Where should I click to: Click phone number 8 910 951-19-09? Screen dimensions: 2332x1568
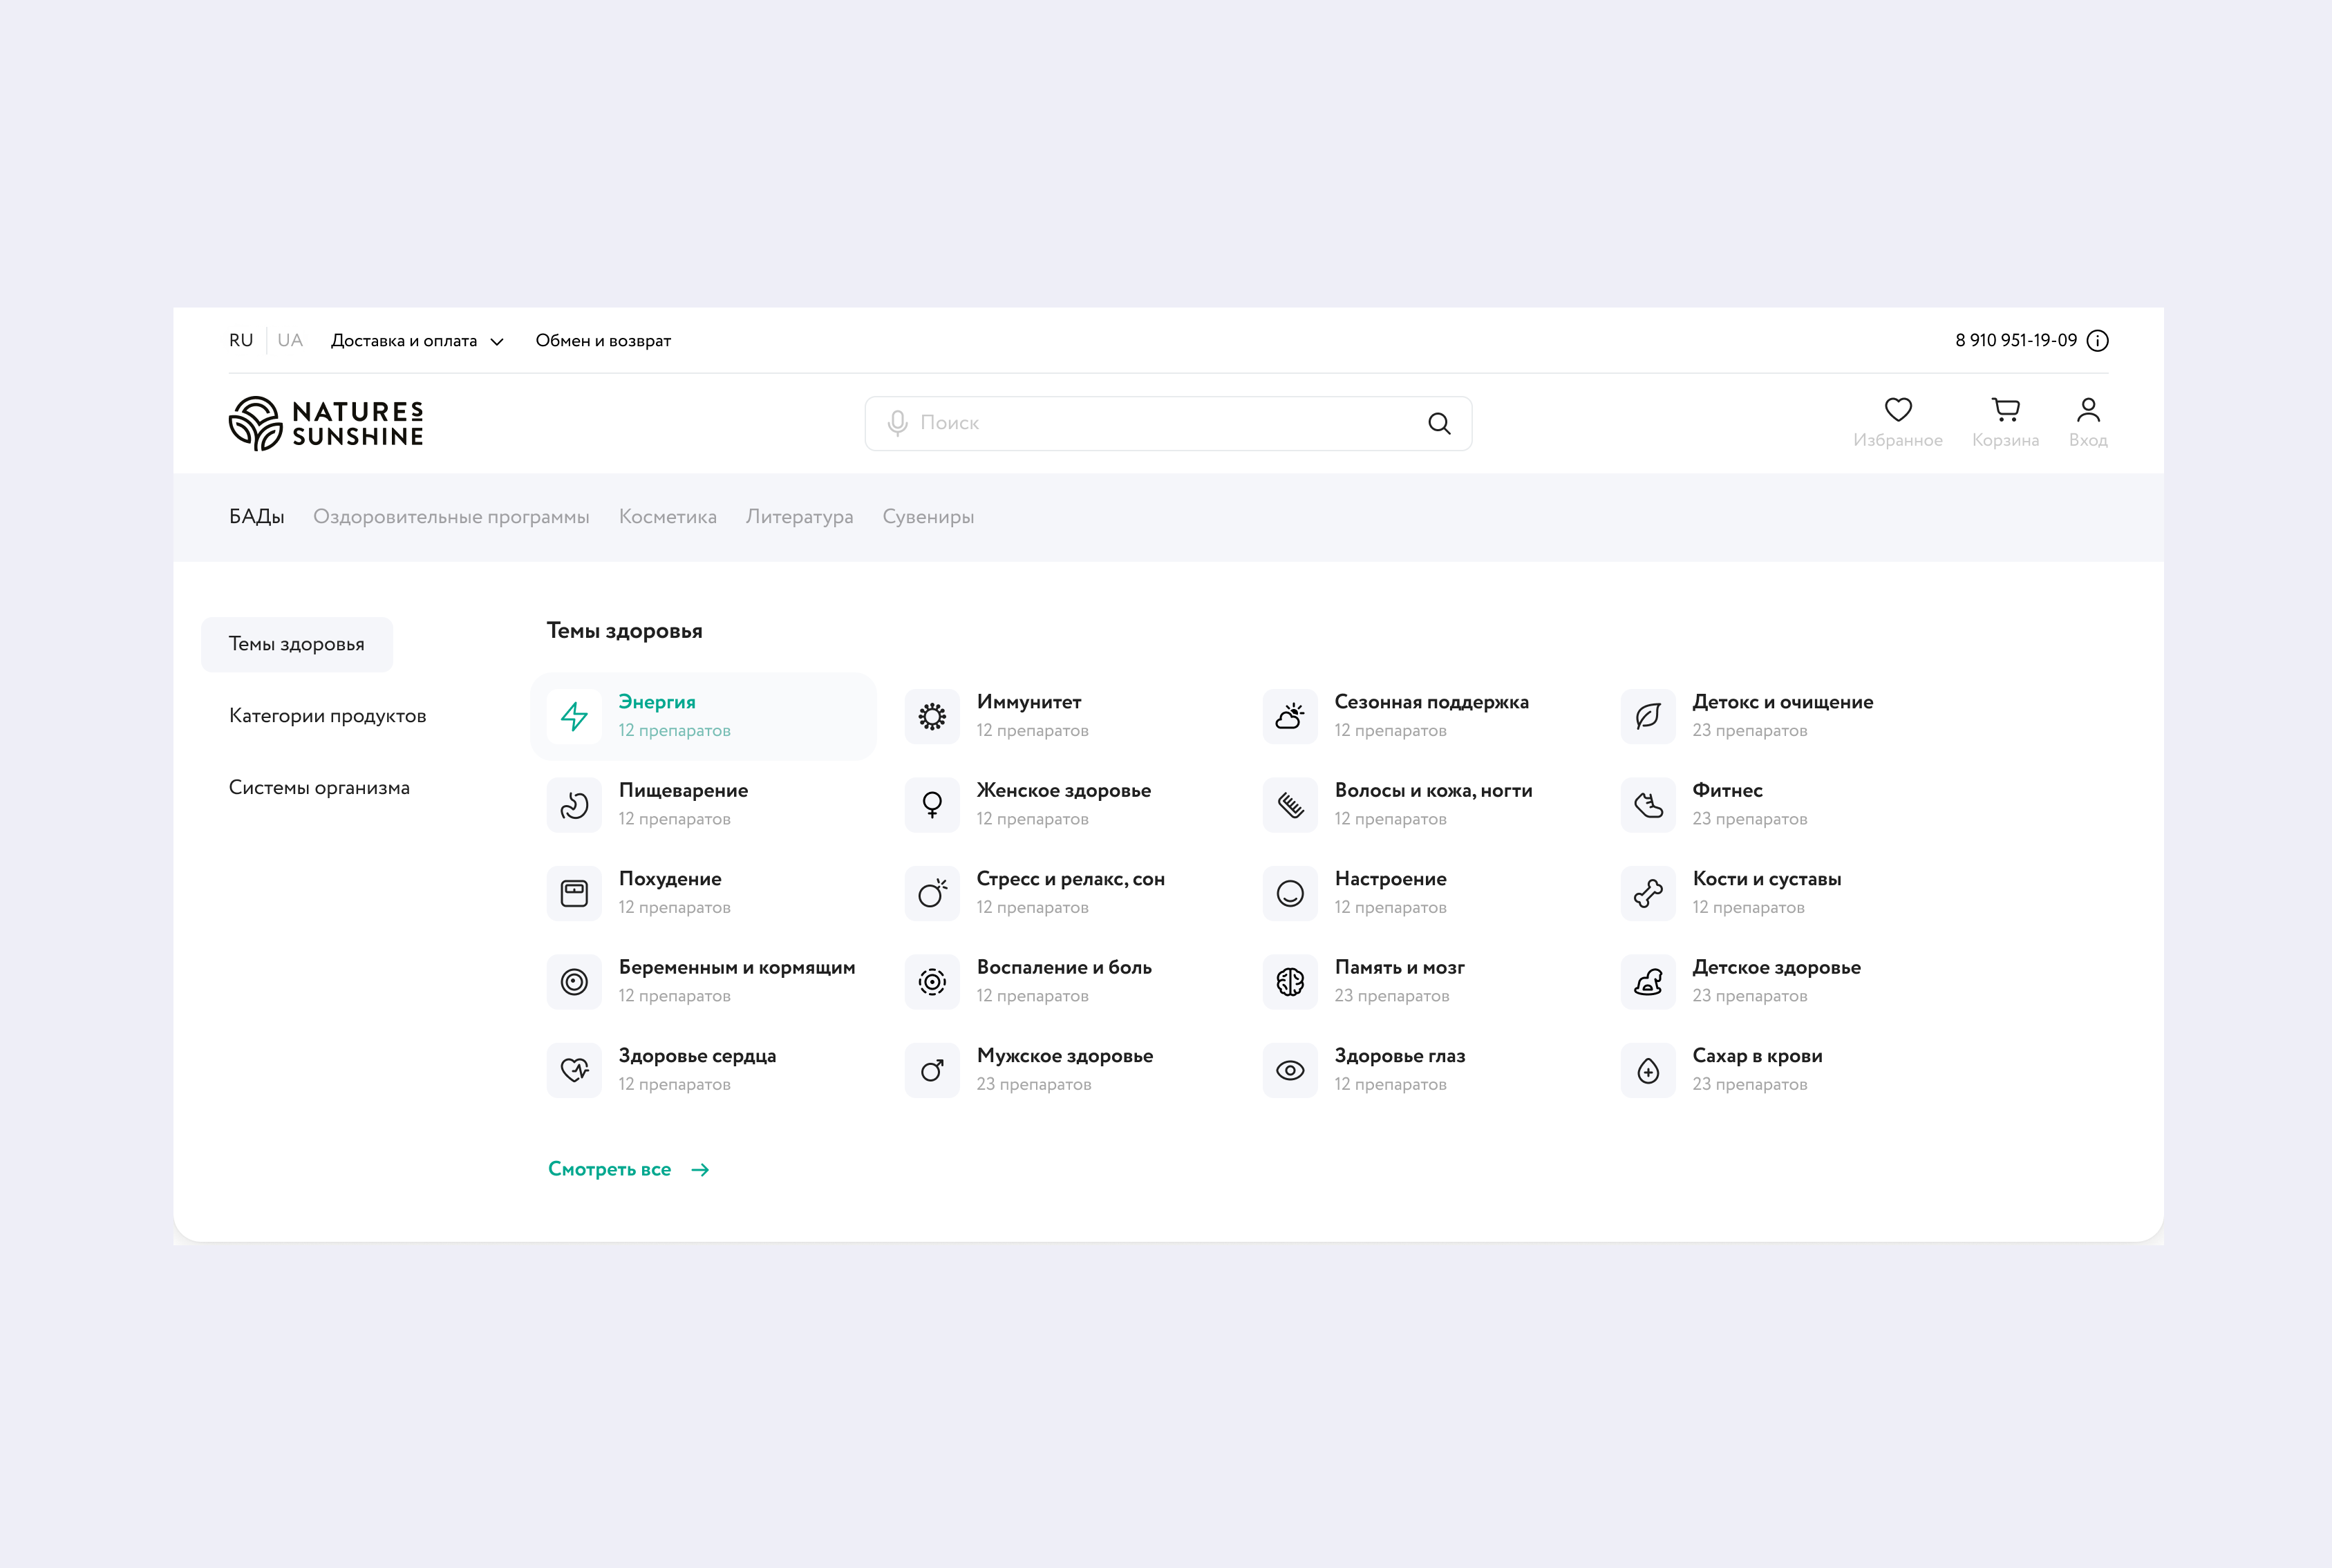pos(2016,341)
